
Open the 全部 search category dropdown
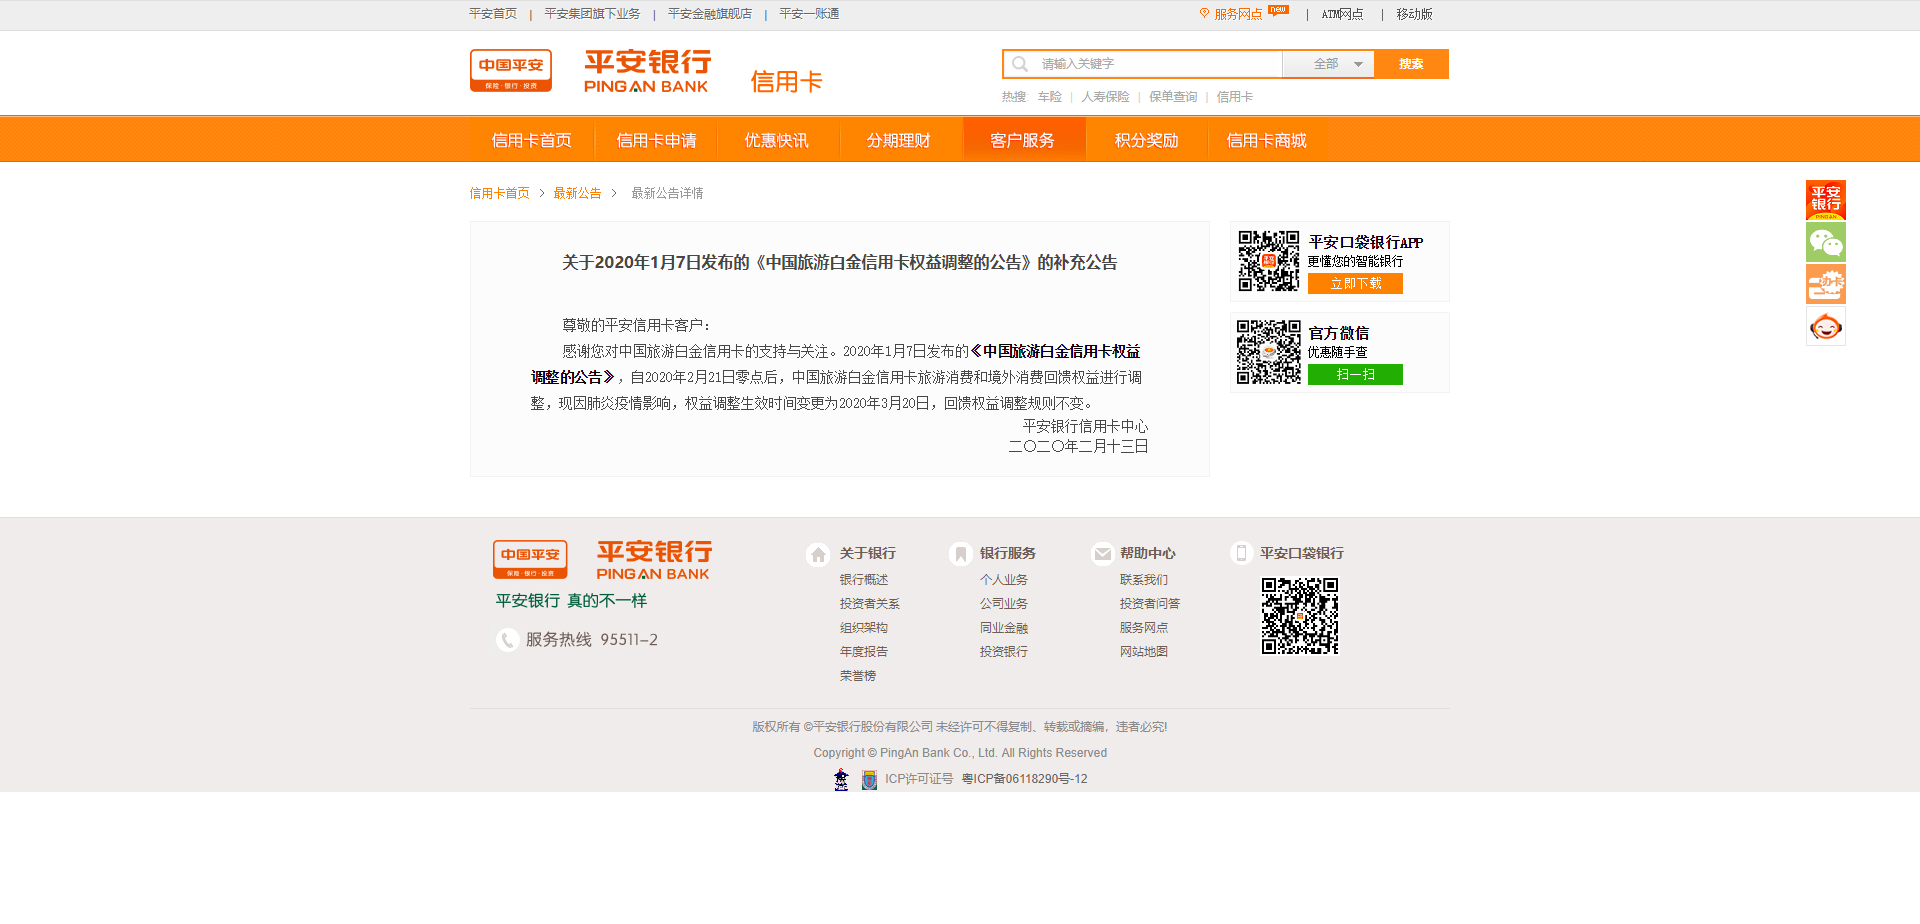pyautogui.click(x=1328, y=64)
